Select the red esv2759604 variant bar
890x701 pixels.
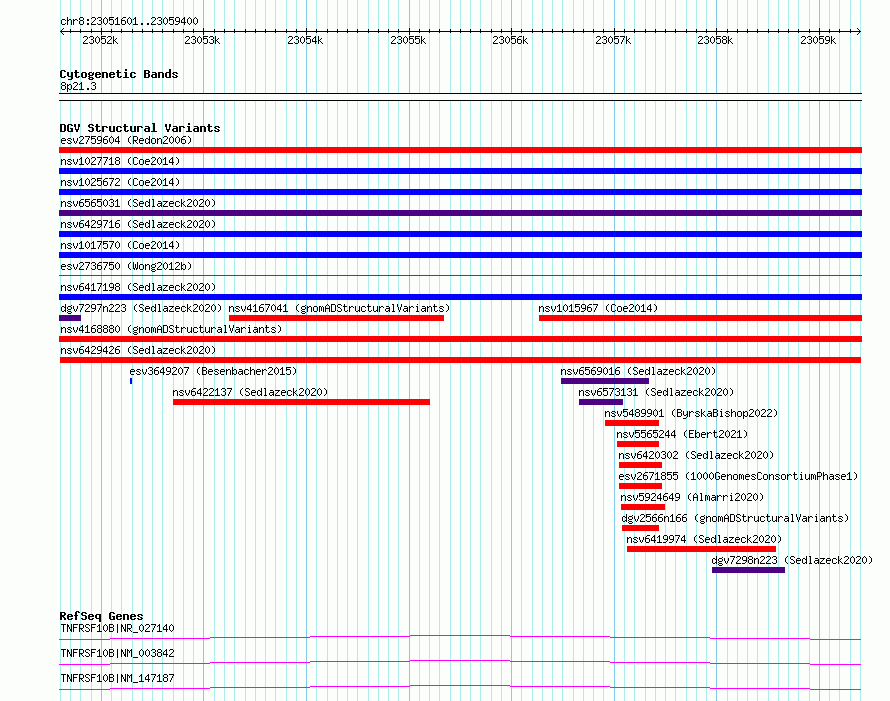(460, 150)
